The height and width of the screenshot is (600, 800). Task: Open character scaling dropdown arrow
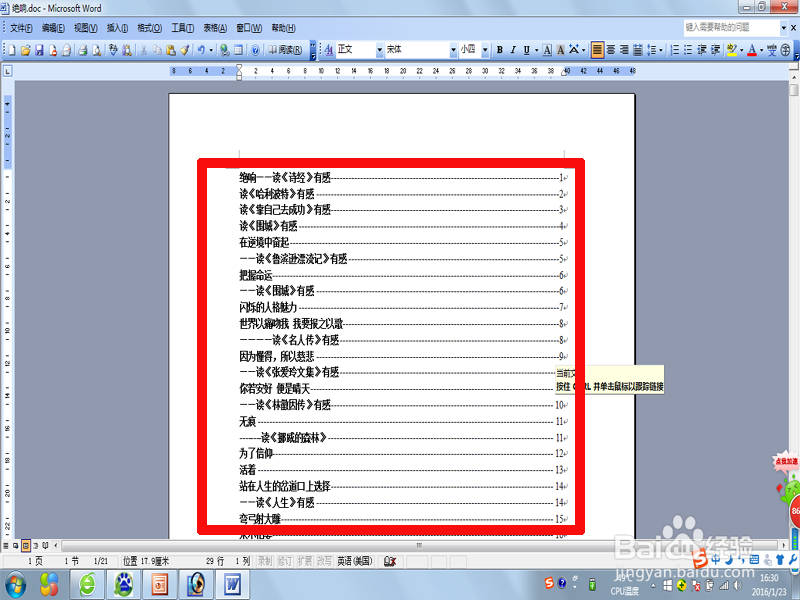point(584,50)
